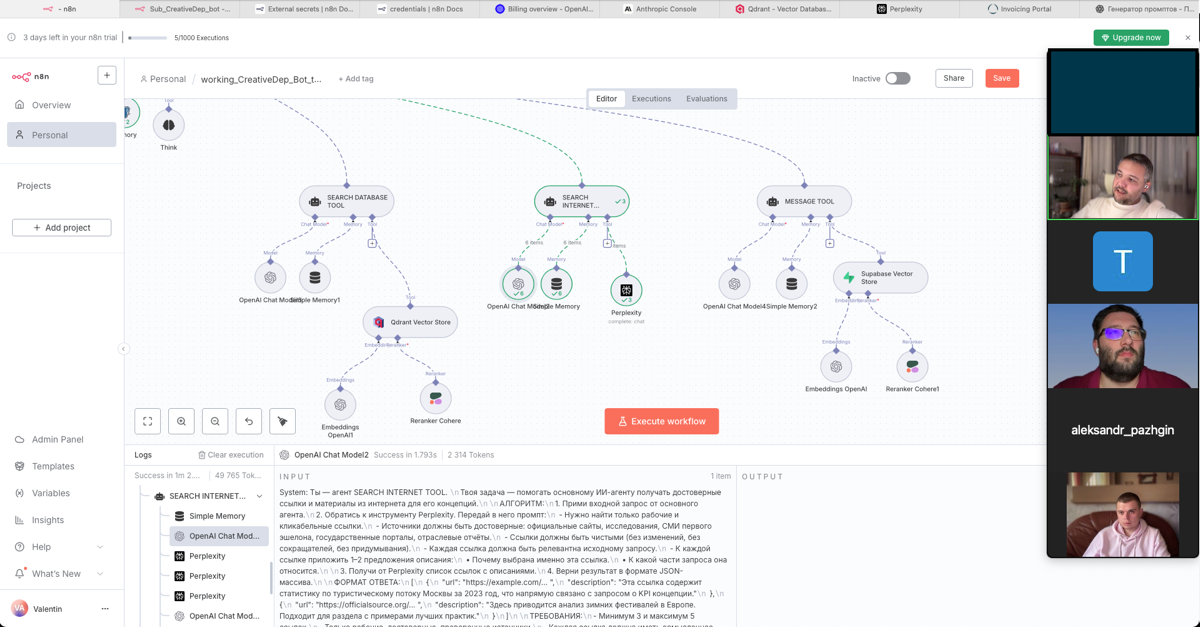1200x627 pixels.
Task: Select the participant tile with letter T
Action: click(x=1122, y=261)
